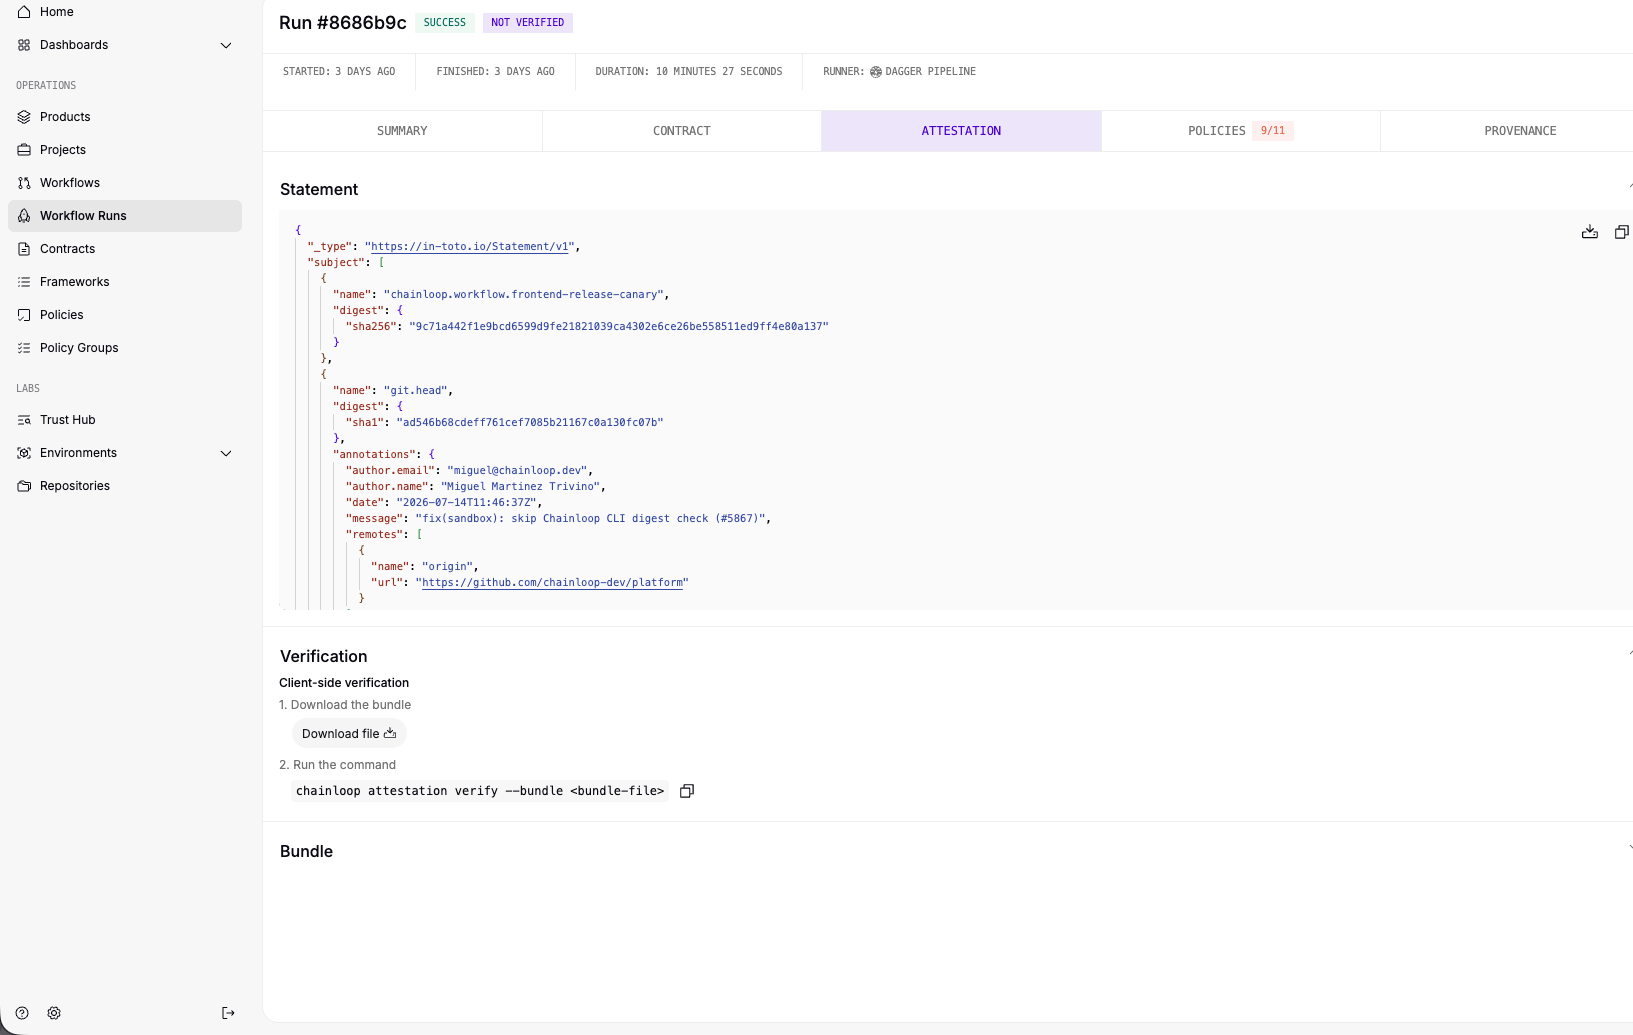This screenshot has height=1035, width=1633.
Task: Collapse the Statement section
Action: [x=1630, y=187]
